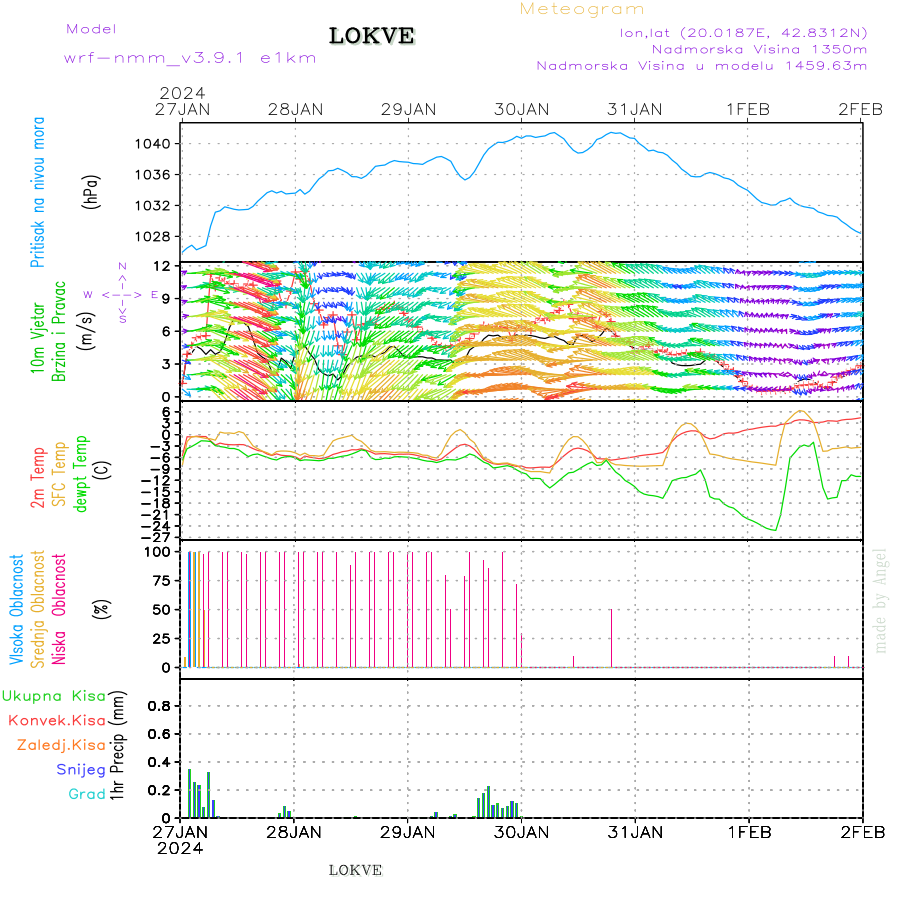Viewport: 900px width, 900px height.
Task: Click the "(m/s)" wind speed unit
Action: [86, 331]
